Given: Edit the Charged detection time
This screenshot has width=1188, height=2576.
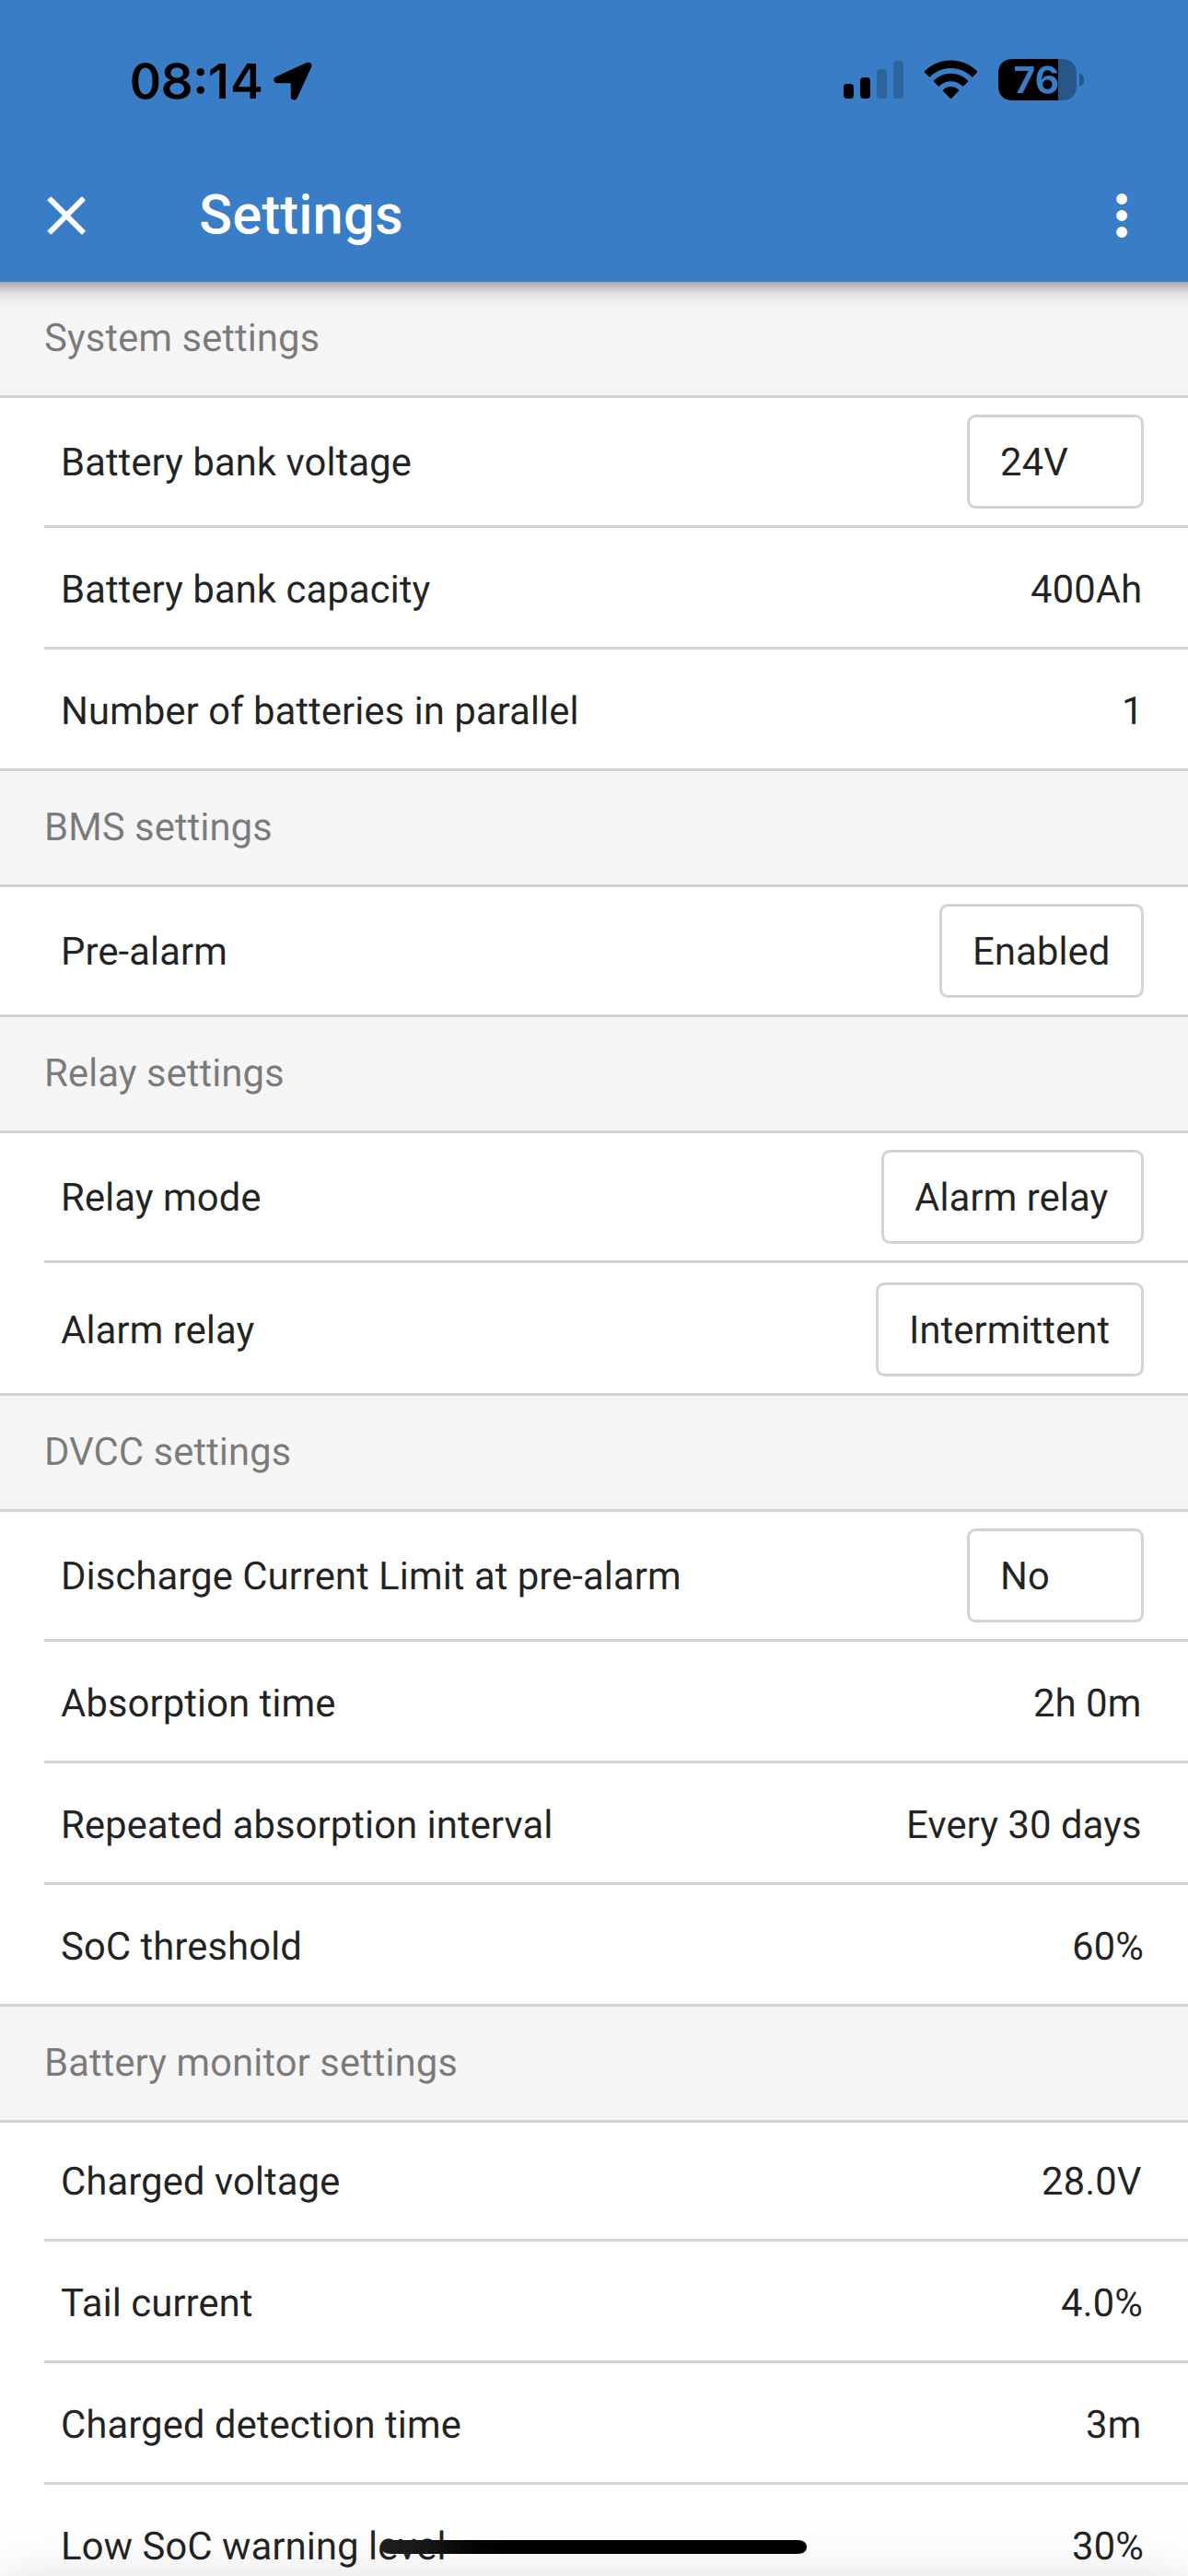Looking at the screenshot, I should [x=1112, y=2425].
